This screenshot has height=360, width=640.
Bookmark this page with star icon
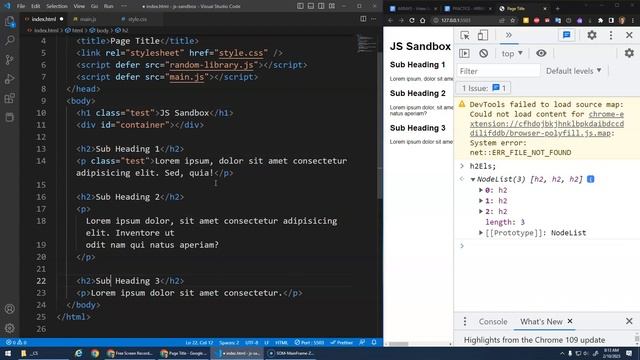coord(513,20)
